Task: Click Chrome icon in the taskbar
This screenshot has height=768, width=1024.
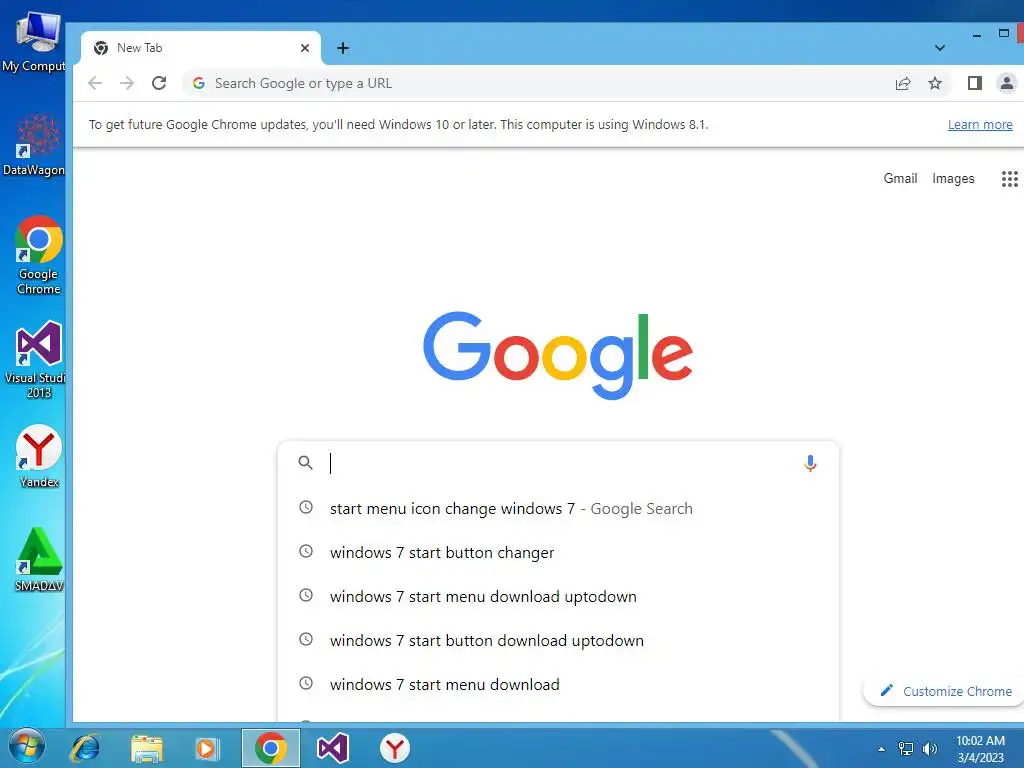Action: coord(270,748)
